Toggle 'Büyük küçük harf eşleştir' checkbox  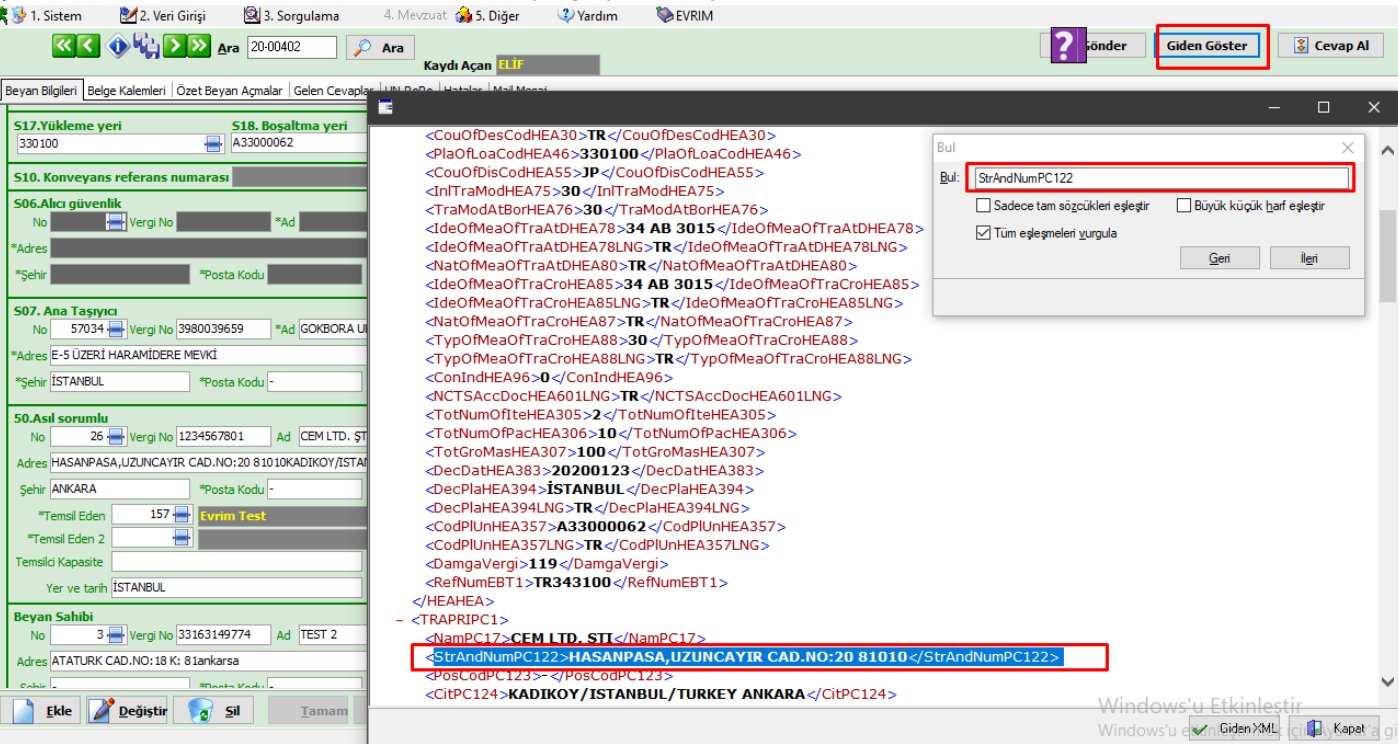click(1184, 206)
